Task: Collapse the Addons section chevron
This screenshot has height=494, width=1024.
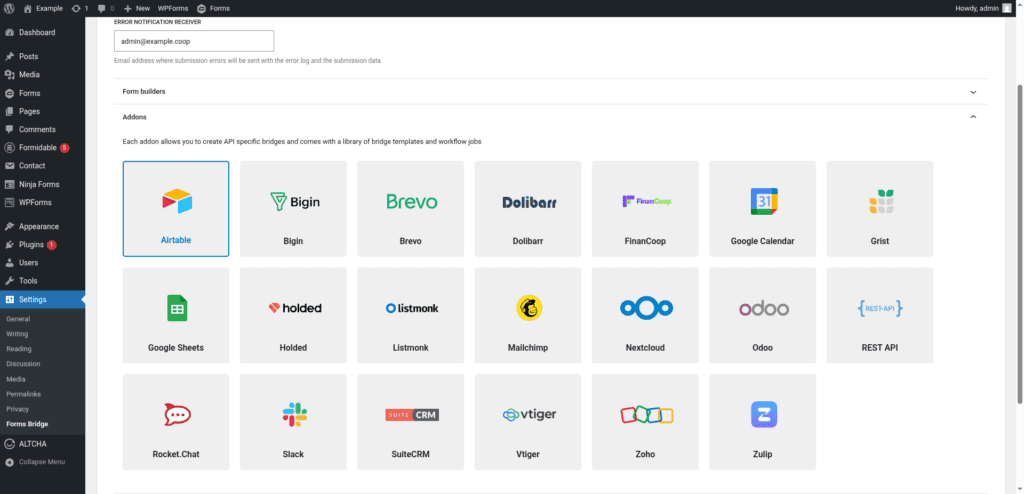Action: [973, 117]
